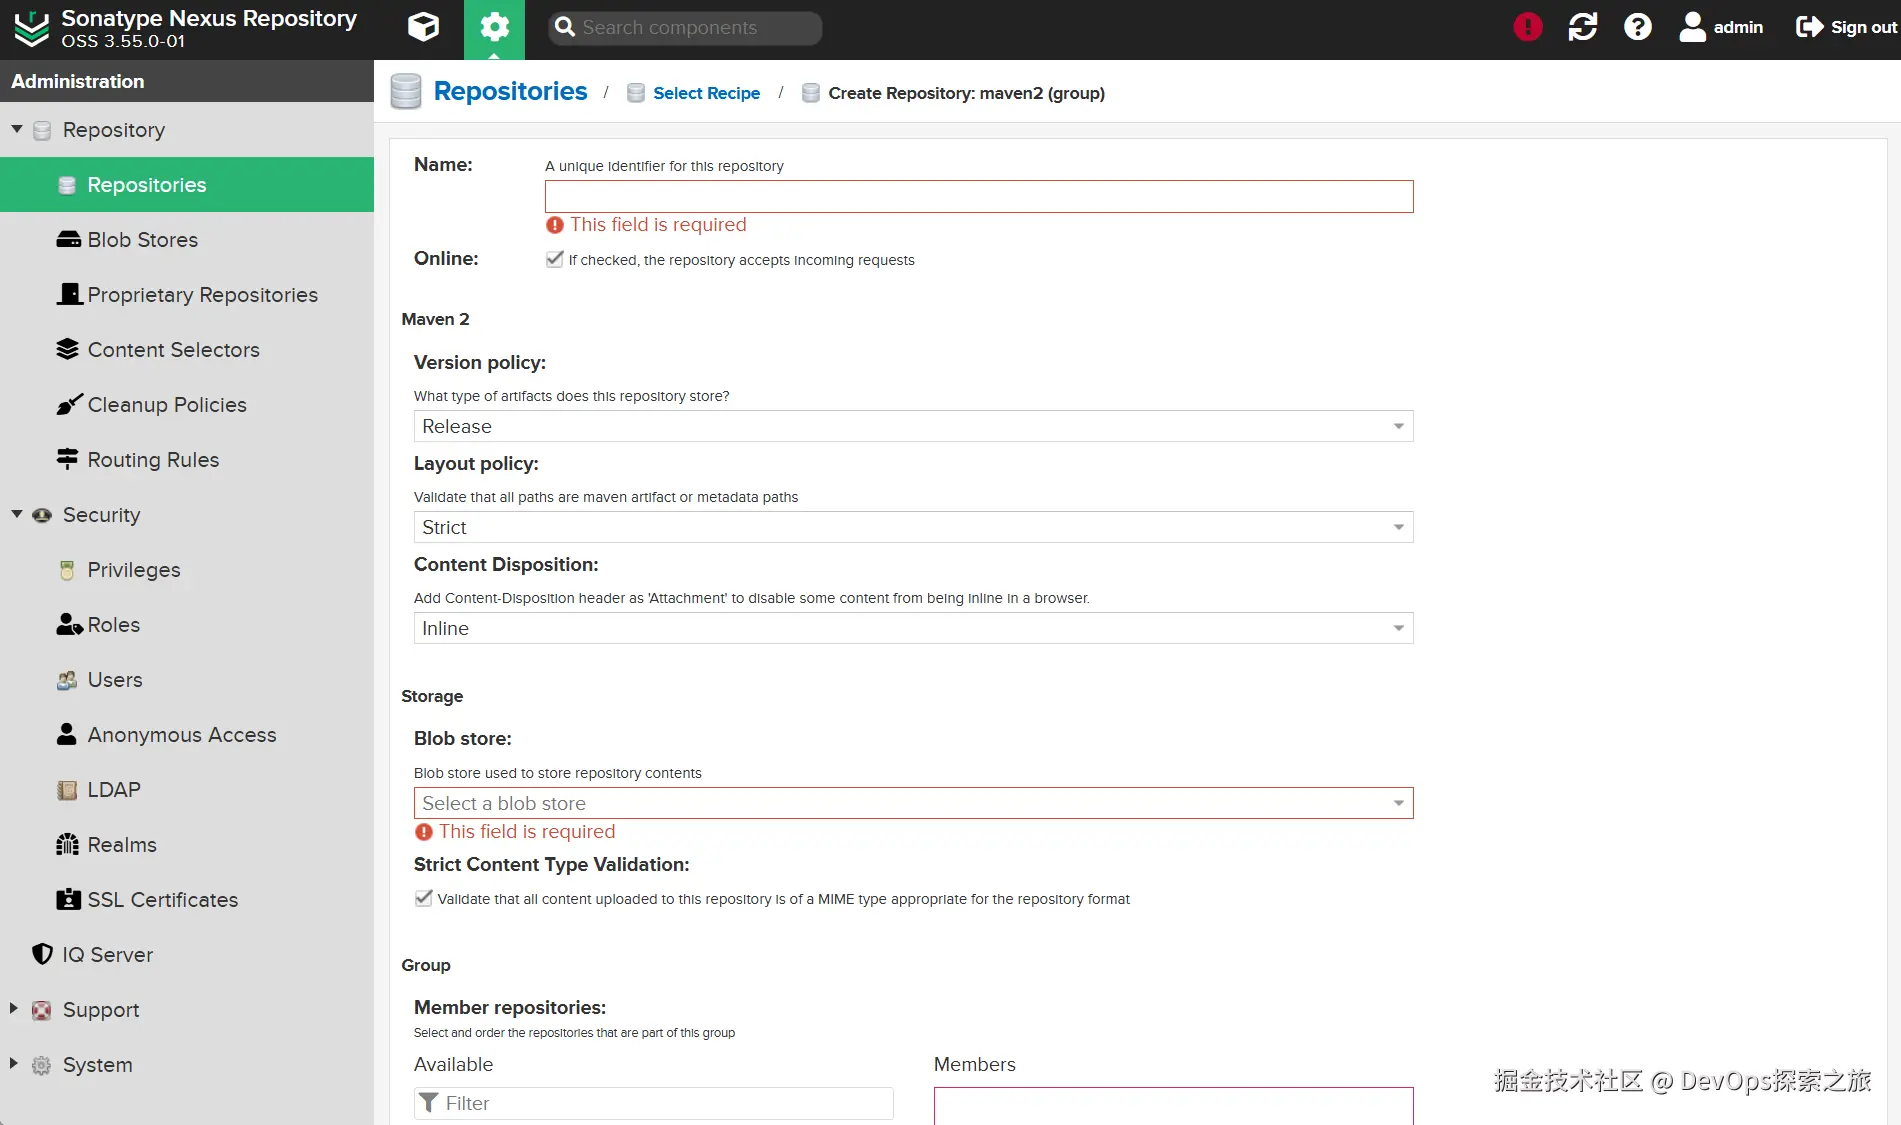This screenshot has width=1901, height=1125.
Task: Click the IQ Server shield icon
Action: pos(42,954)
